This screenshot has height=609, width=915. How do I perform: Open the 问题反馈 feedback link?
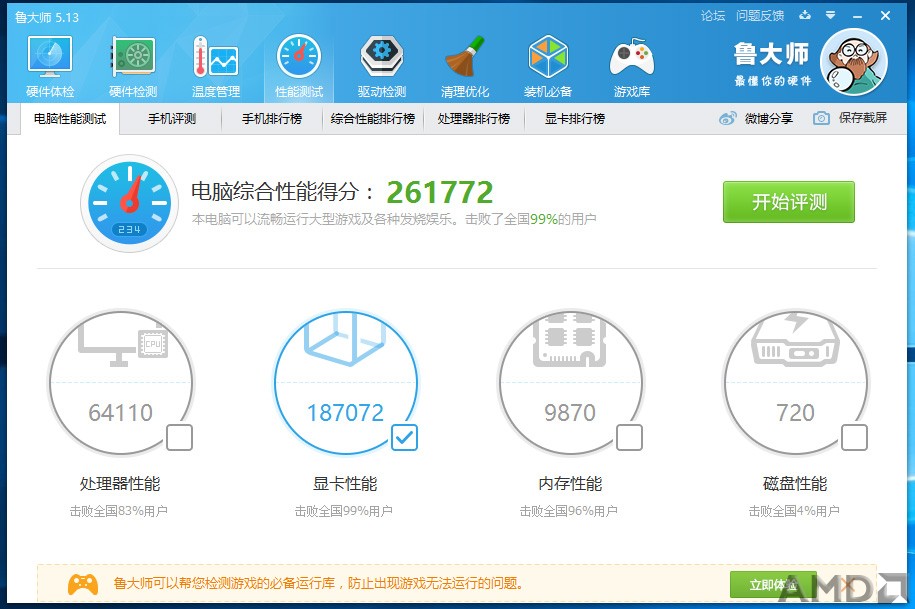pyautogui.click(x=760, y=16)
